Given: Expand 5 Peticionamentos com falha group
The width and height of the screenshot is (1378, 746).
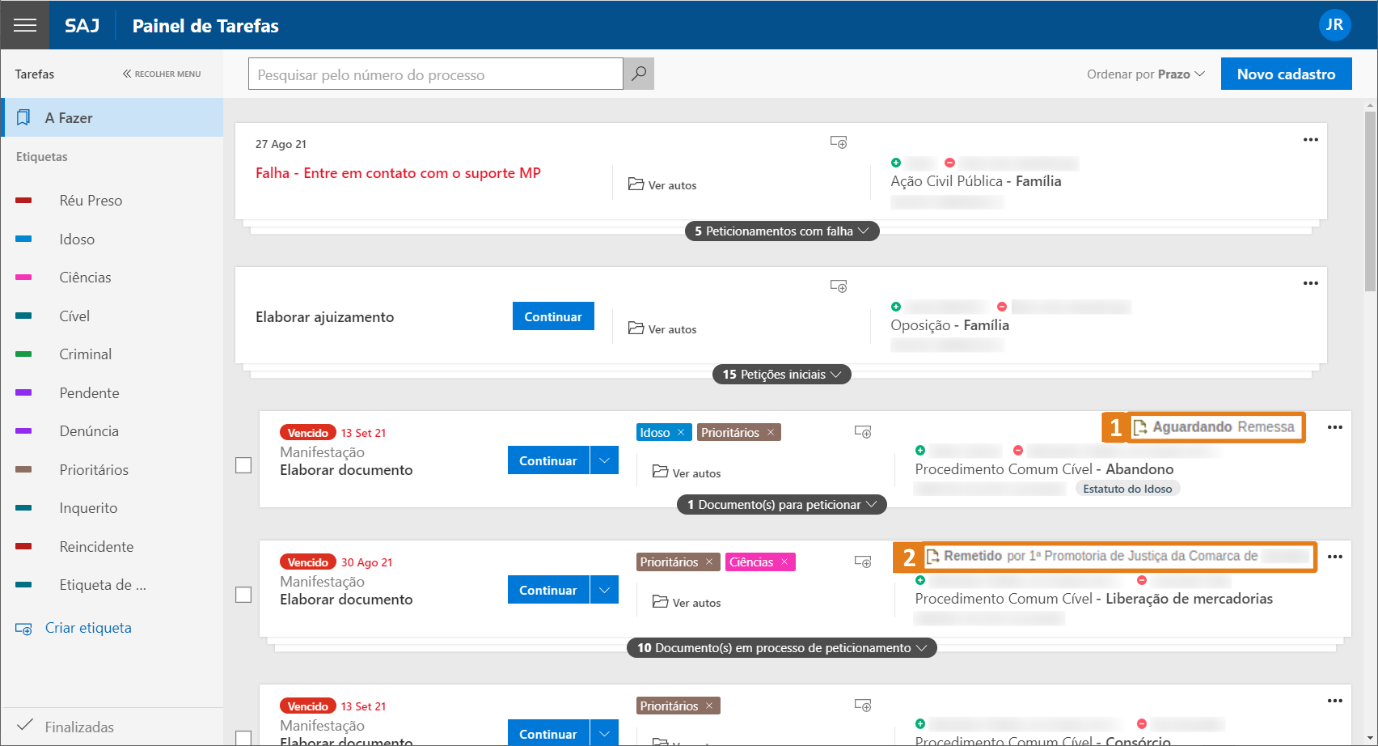Looking at the screenshot, I should click(781, 231).
